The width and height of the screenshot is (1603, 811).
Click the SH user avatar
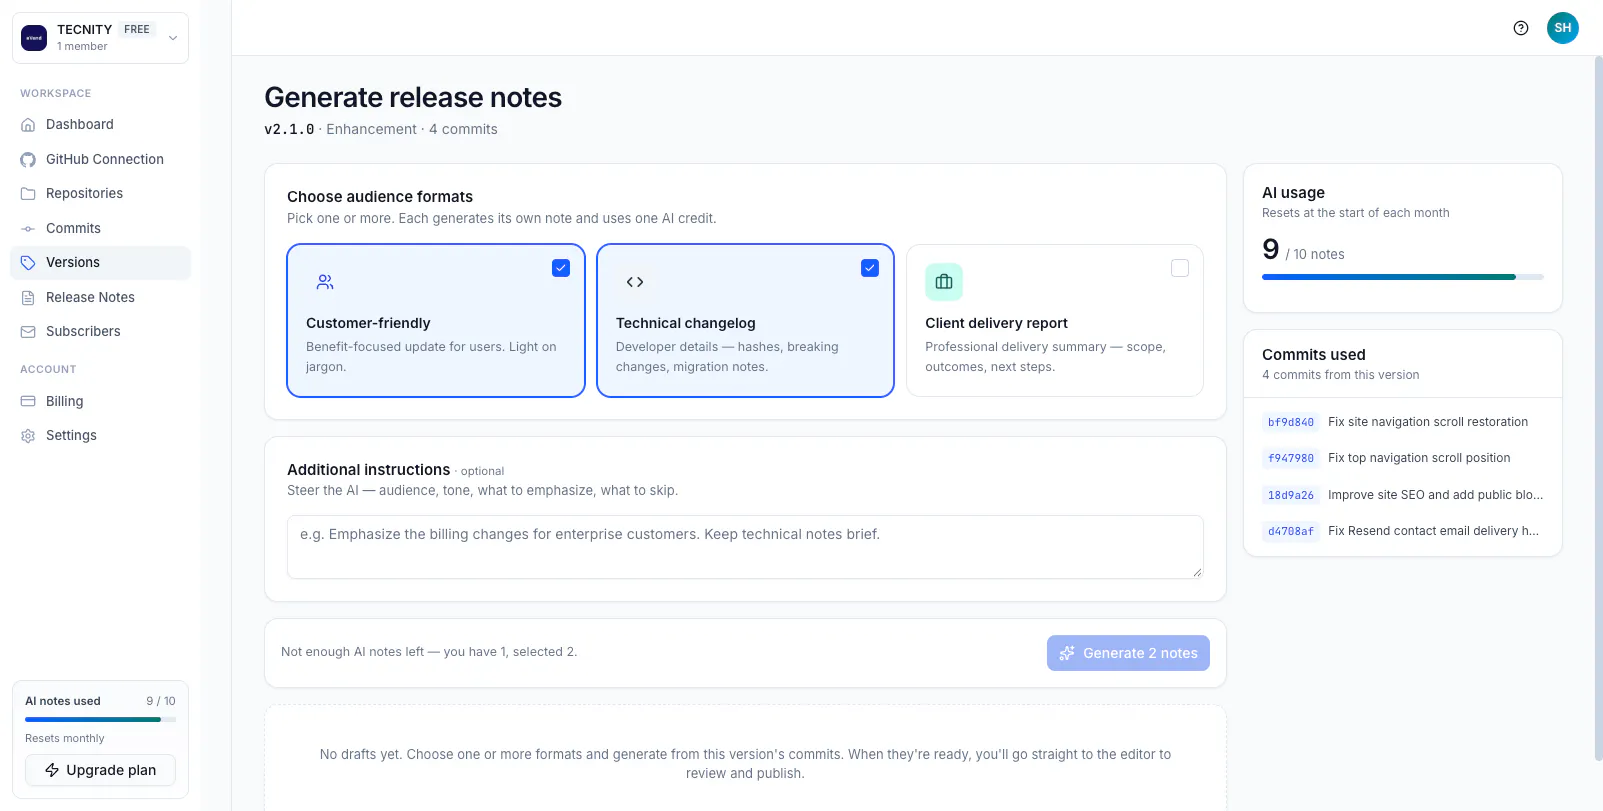click(1563, 28)
